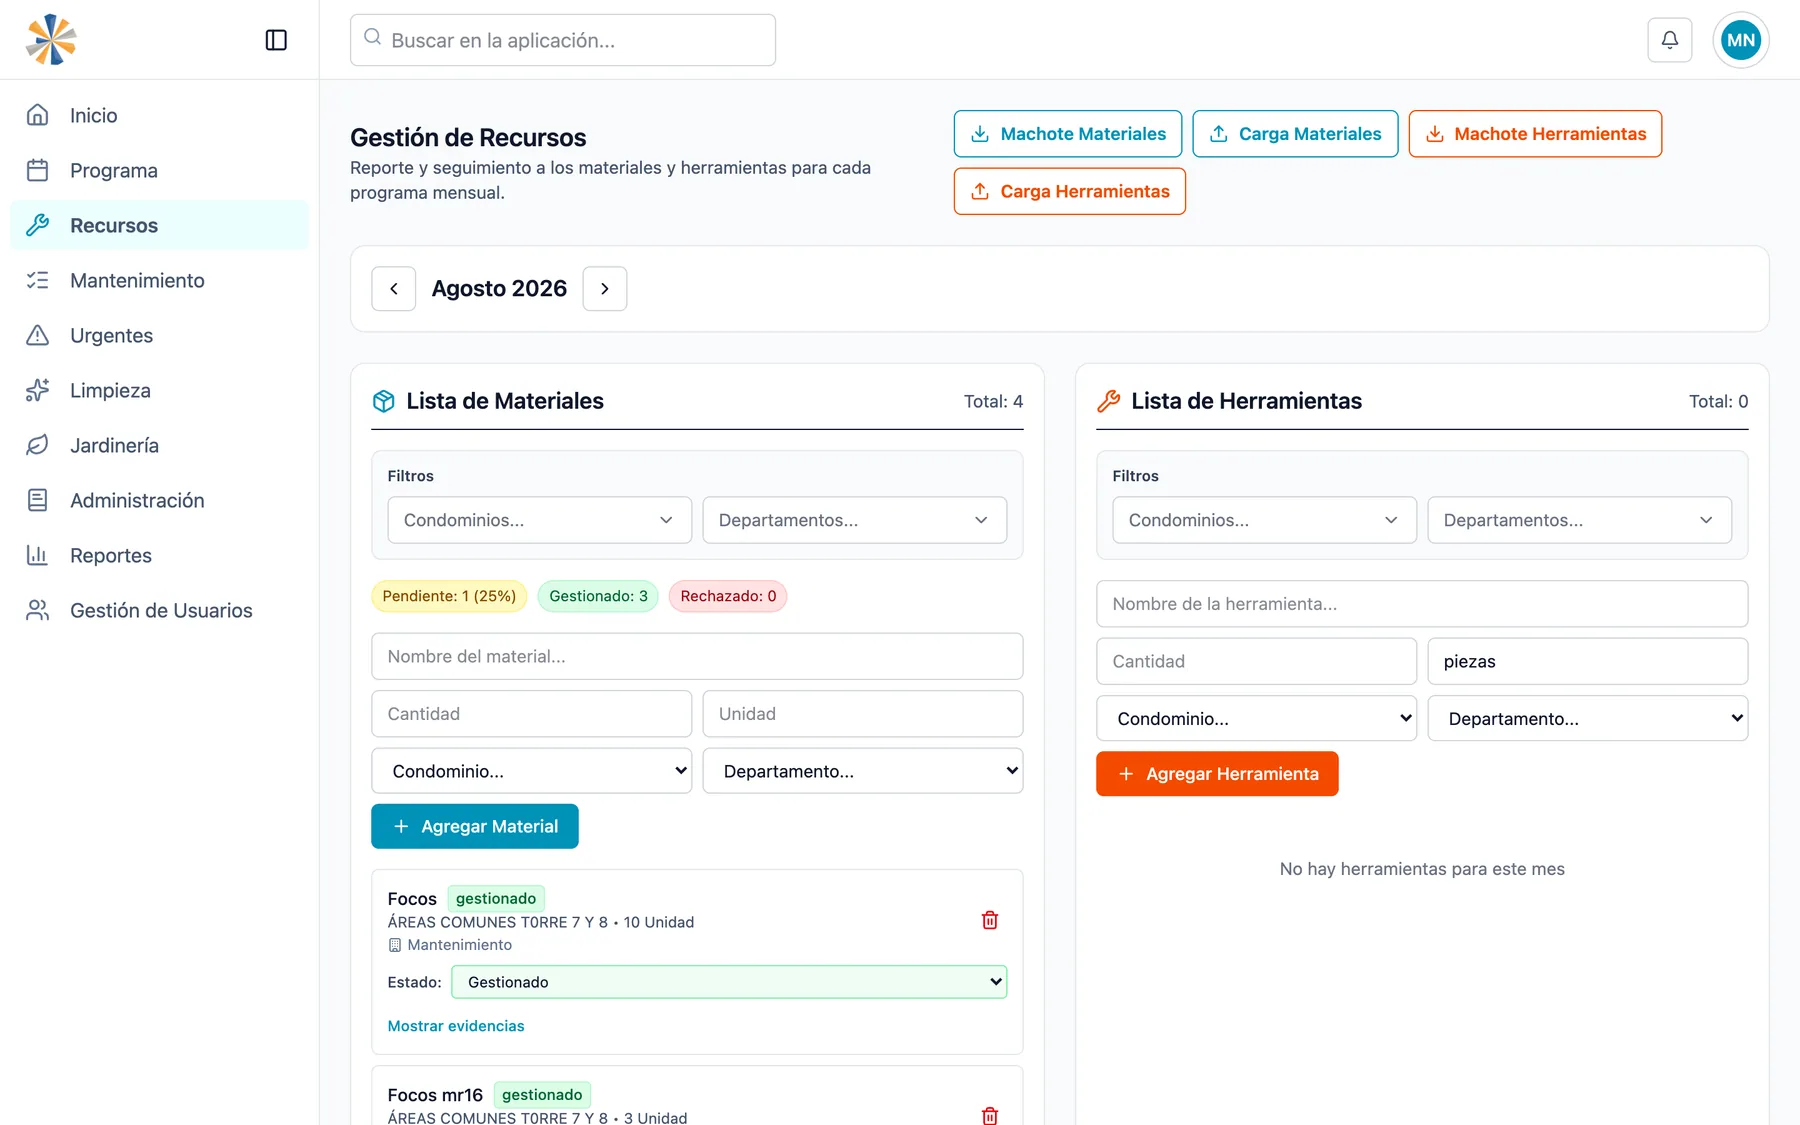
Task: Click the Urgentes warning triangle icon
Action: tap(38, 335)
